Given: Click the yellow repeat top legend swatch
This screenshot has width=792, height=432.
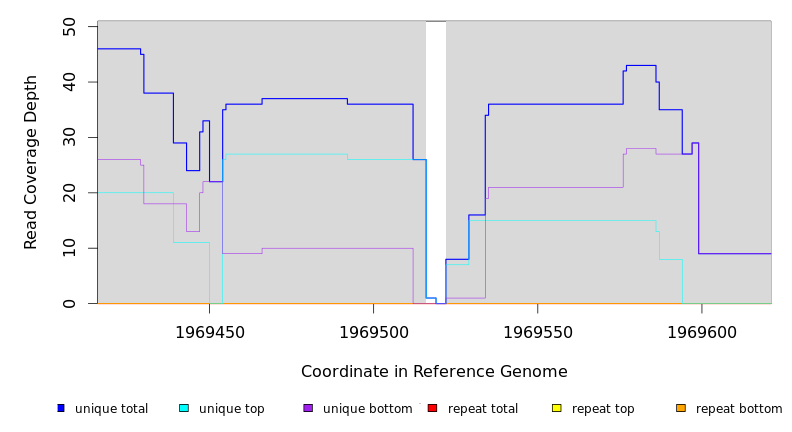Looking at the screenshot, I should pyautogui.click(x=556, y=408).
